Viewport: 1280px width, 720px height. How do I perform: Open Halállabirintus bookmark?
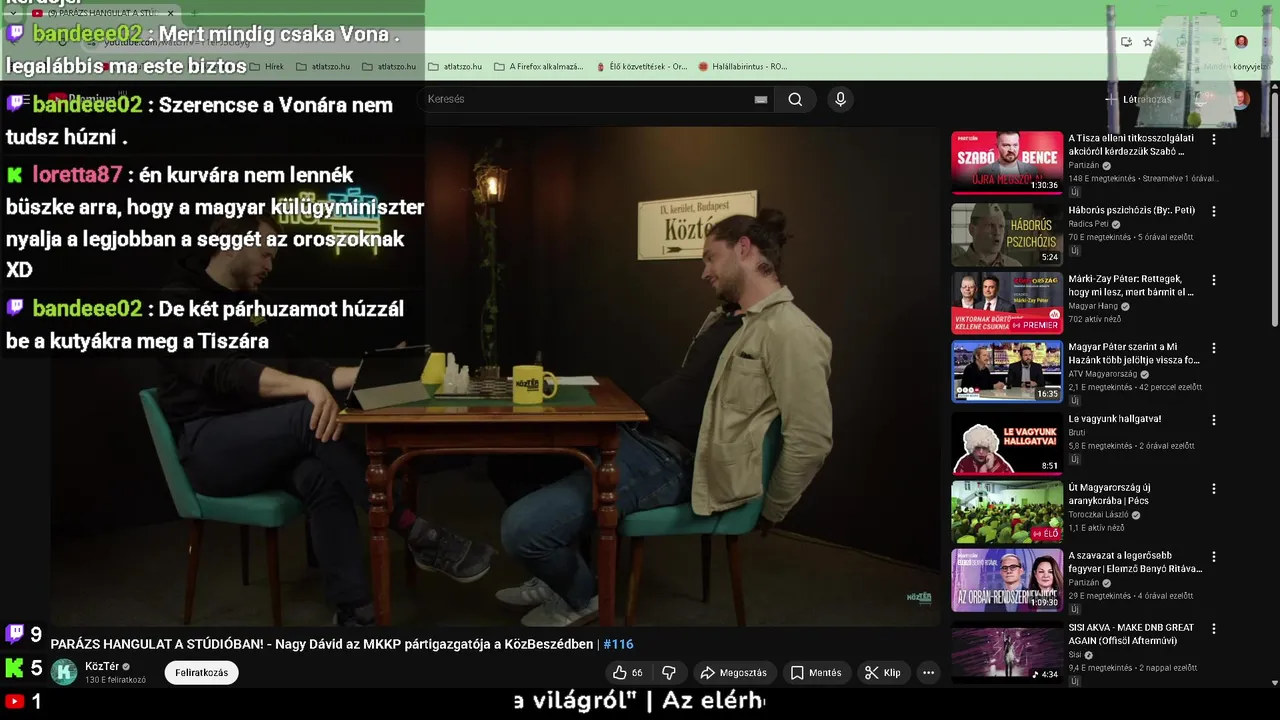click(x=743, y=67)
